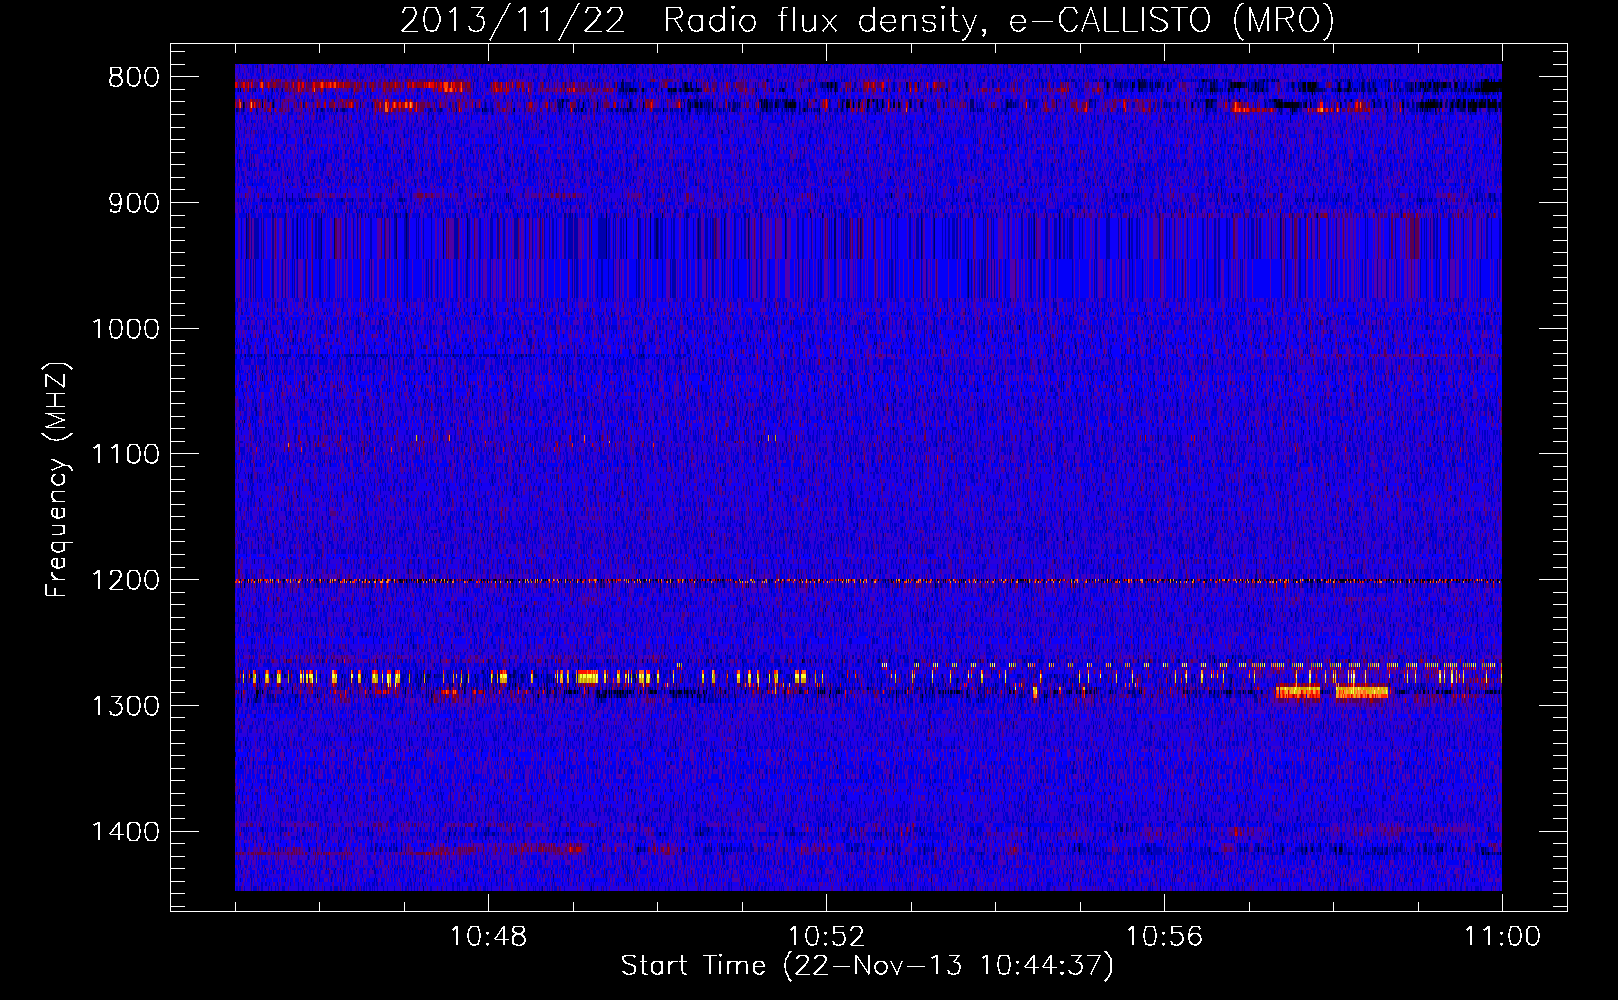Click the 10:56 time axis label

tap(1164, 937)
